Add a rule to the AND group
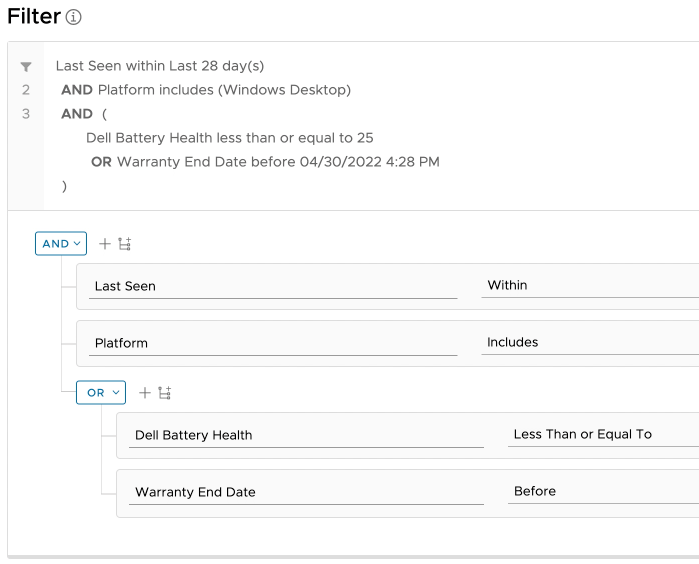Viewport: 699px width, 564px height. point(105,244)
